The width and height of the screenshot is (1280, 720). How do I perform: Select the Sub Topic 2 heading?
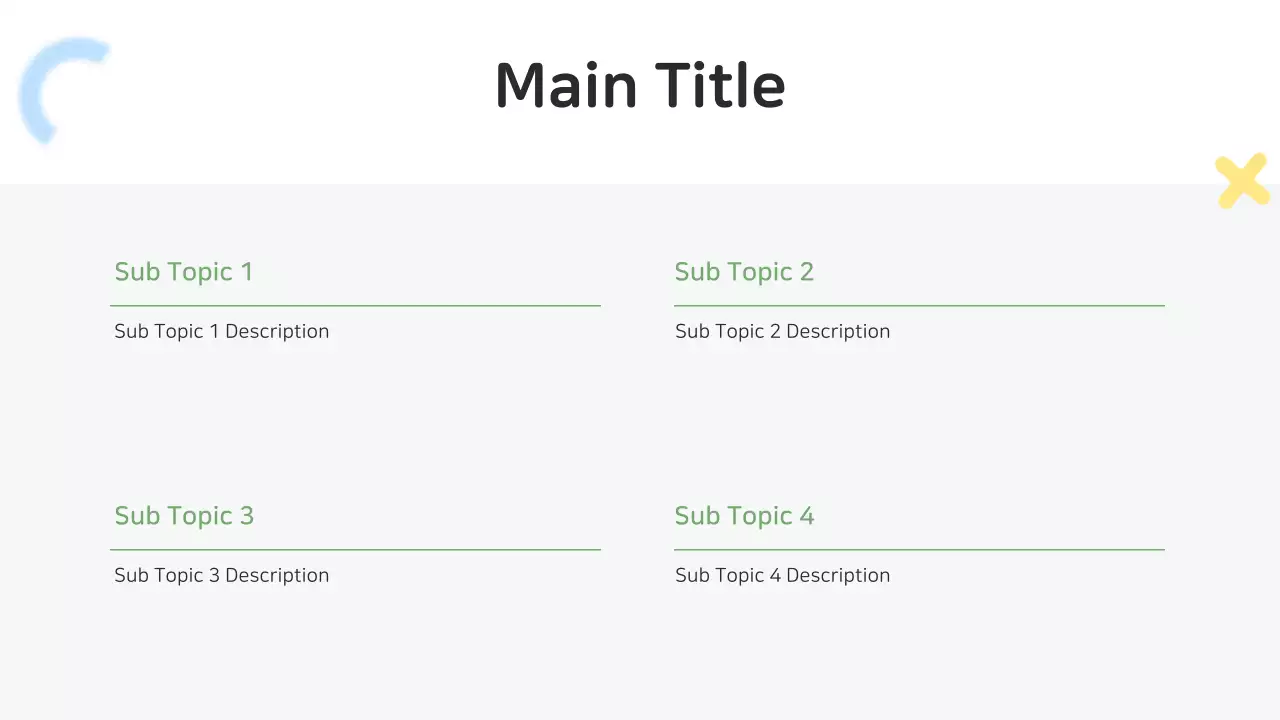click(744, 272)
